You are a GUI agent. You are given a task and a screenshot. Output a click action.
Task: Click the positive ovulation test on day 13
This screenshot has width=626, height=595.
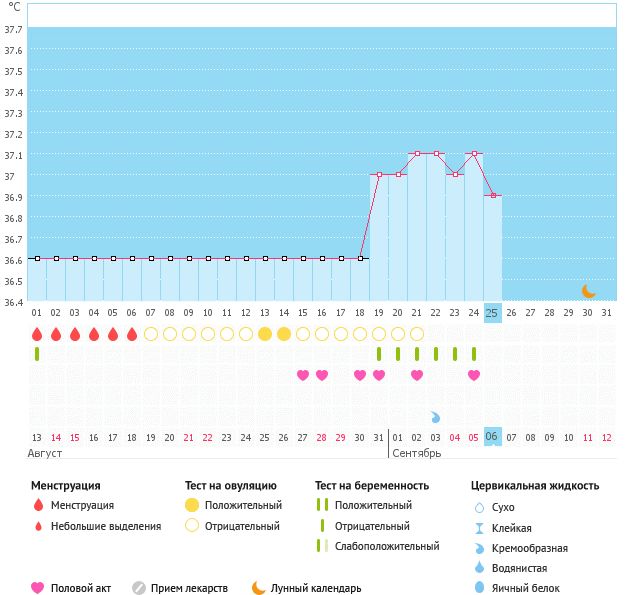(x=265, y=334)
